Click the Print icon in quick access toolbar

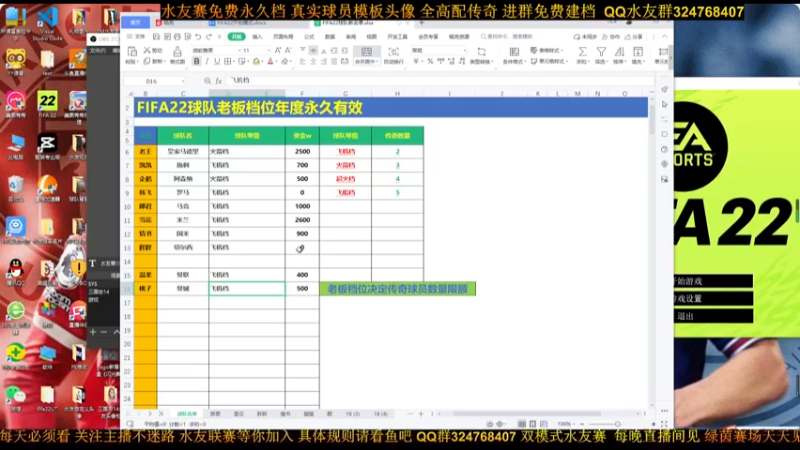point(177,37)
